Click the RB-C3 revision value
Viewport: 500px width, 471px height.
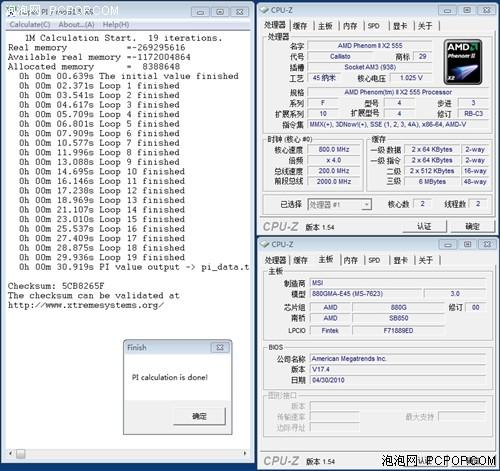(473, 114)
